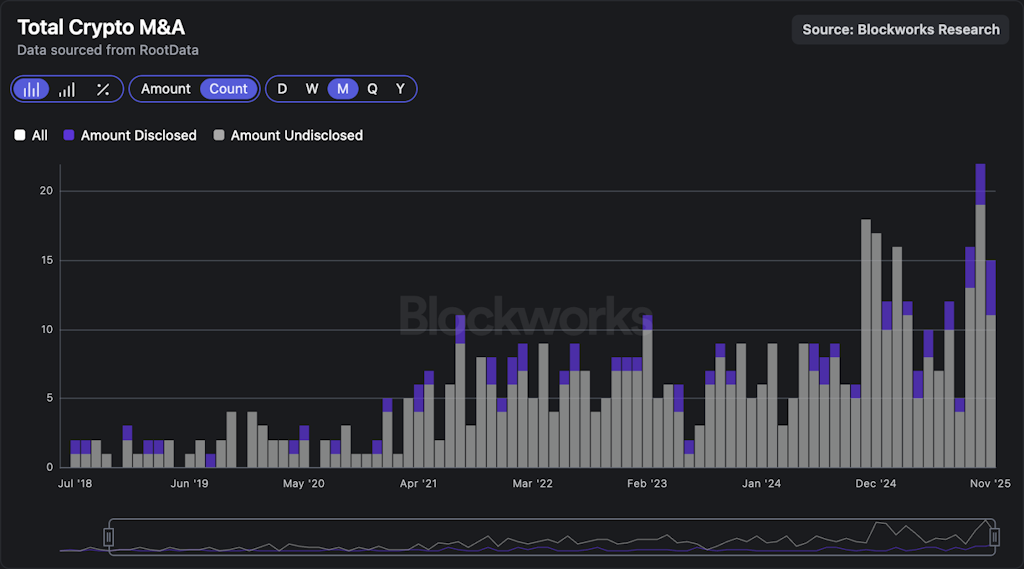1024x569 pixels.
Task: Click inside the timeline range slider track
Action: point(550,538)
